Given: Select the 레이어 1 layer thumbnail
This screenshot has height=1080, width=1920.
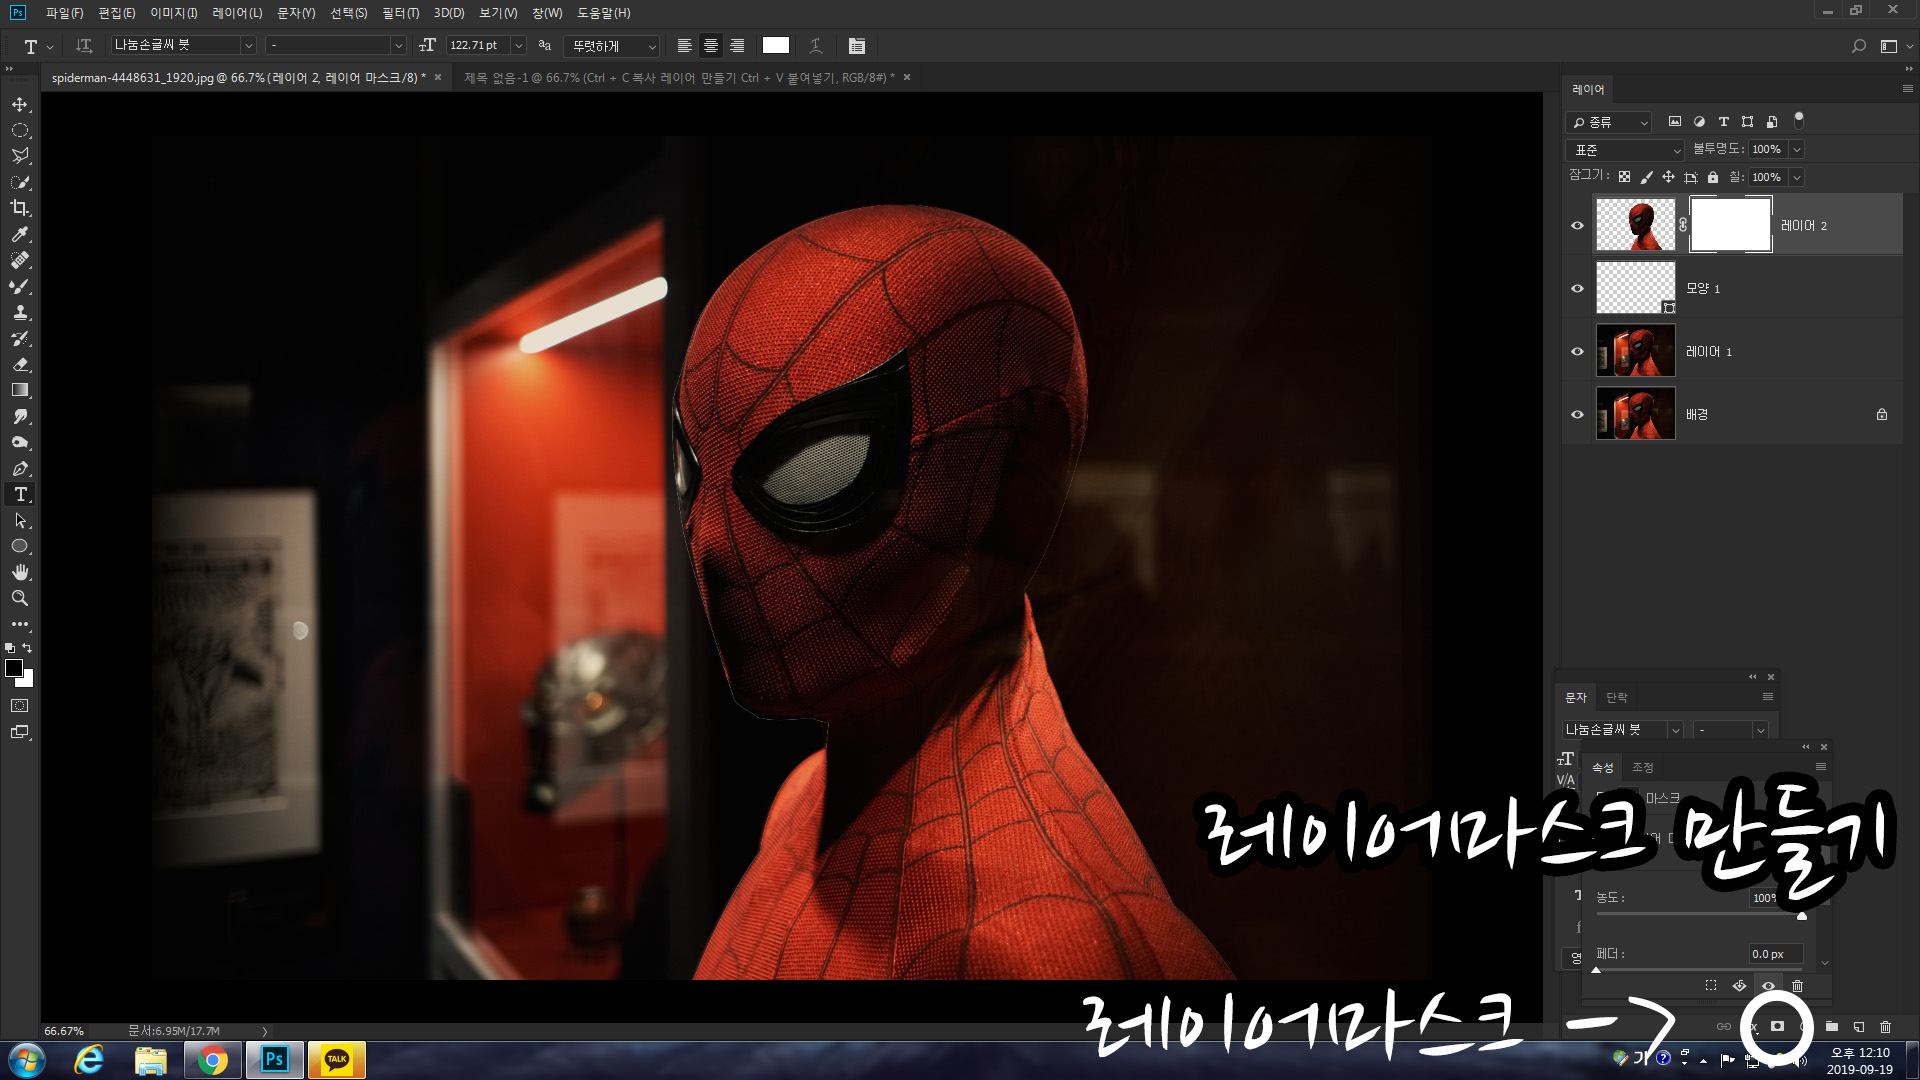Looking at the screenshot, I should (x=1635, y=351).
